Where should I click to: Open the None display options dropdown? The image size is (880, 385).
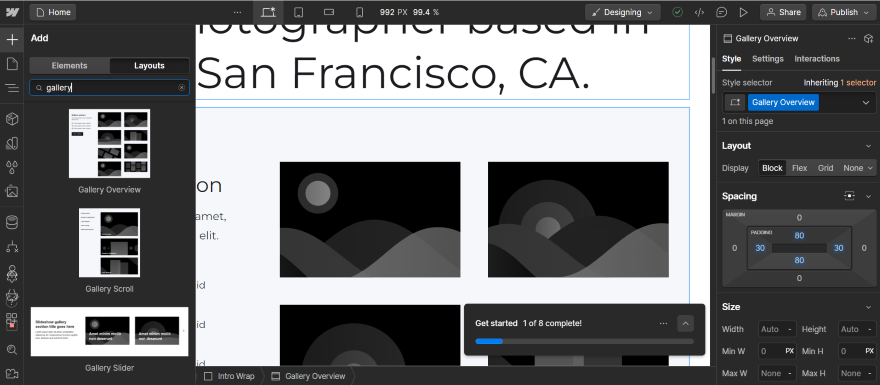click(858, 168)
